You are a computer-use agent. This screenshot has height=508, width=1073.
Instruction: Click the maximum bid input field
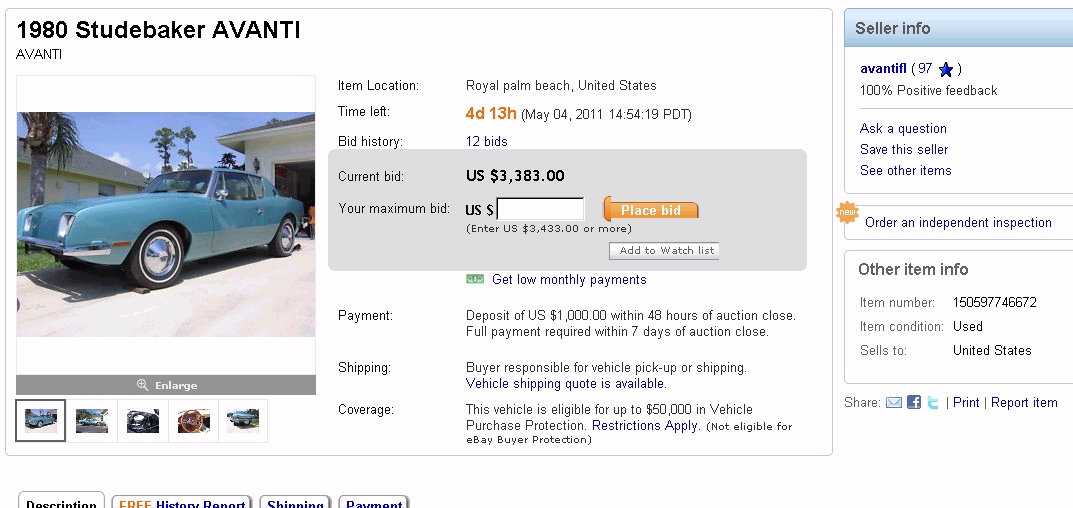click(x=541, y=210)
